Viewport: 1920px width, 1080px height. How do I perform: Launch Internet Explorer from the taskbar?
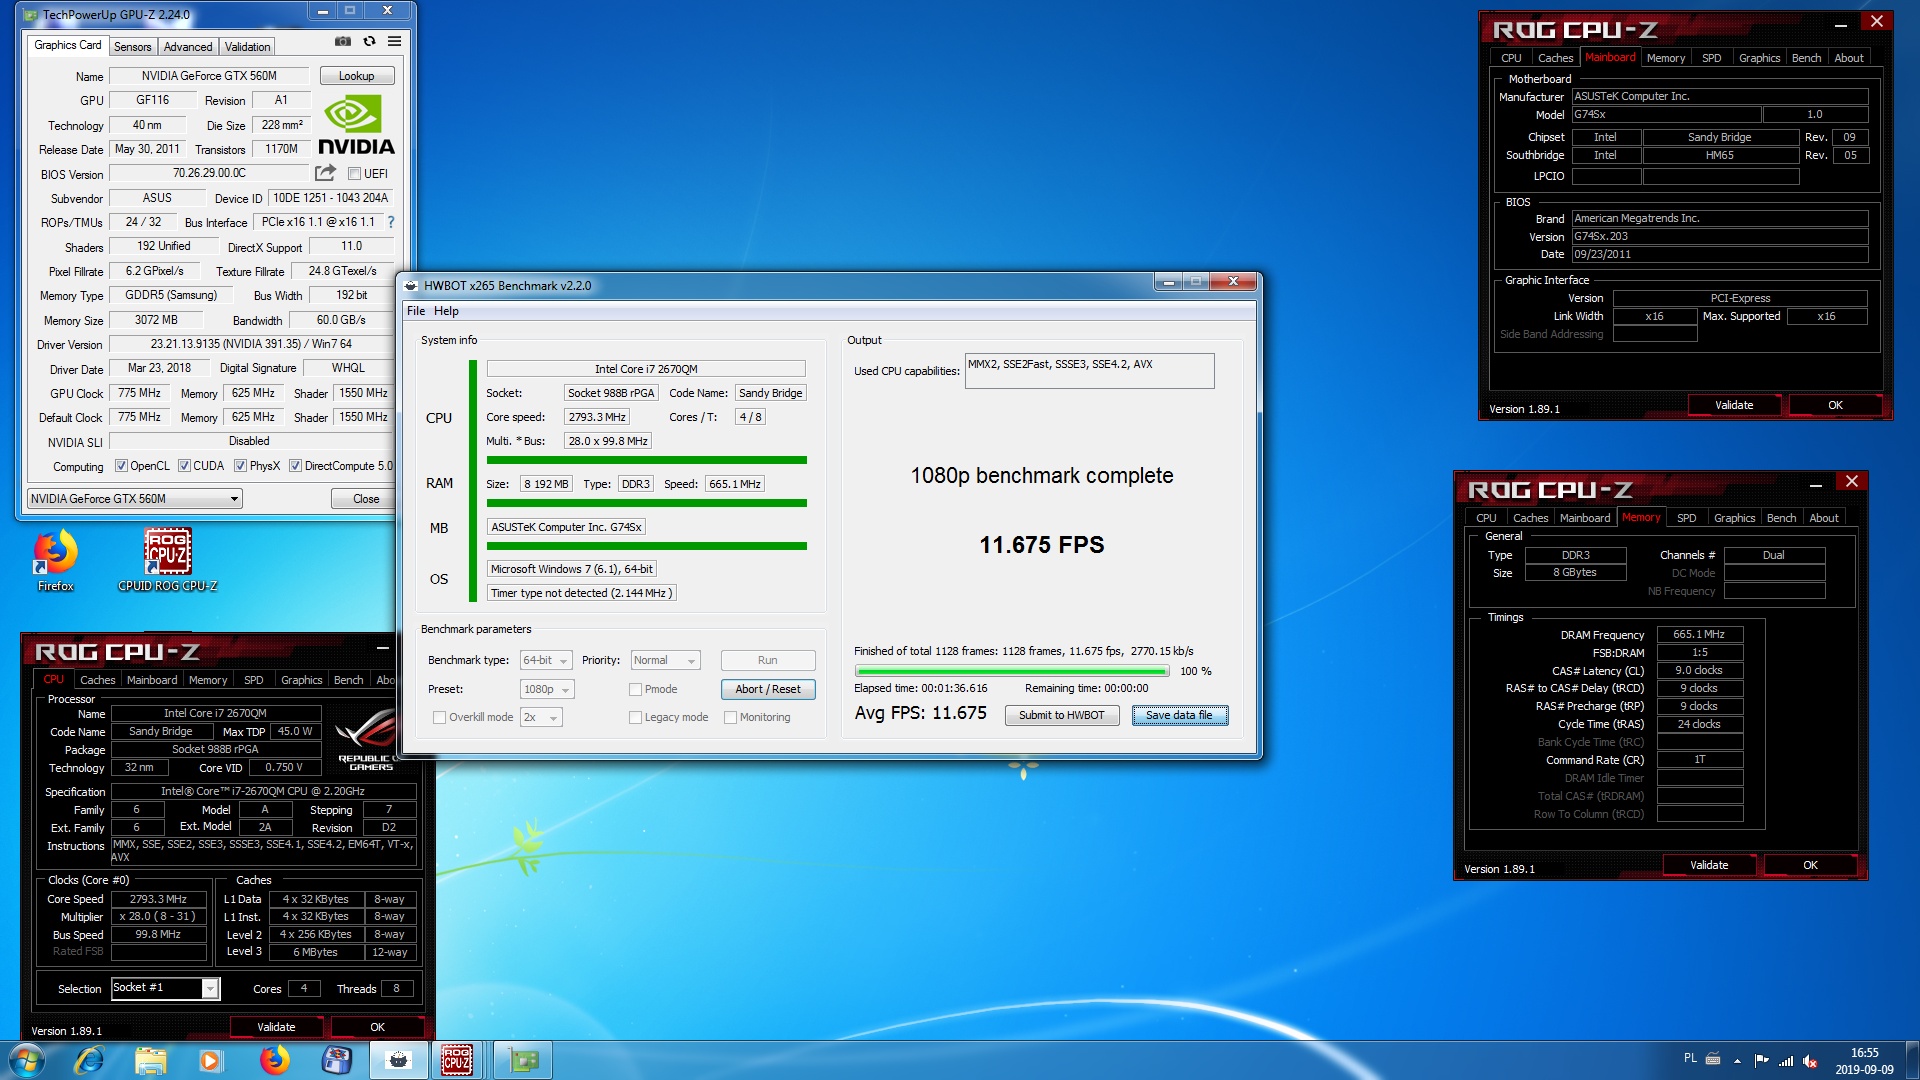[x=89, y=1060]
